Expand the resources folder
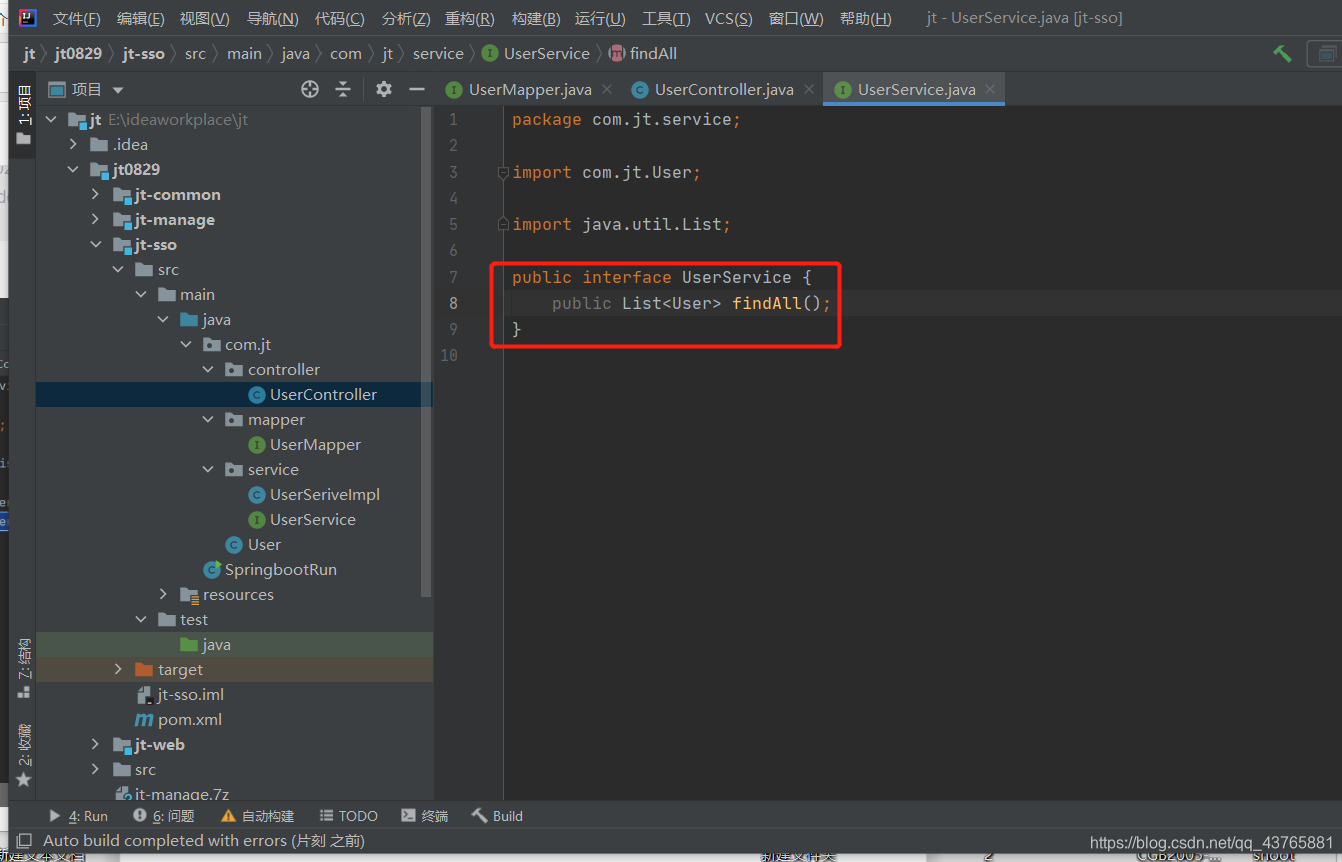The height and width of the screenshot is (862, 1342). (x=163, y=594)
